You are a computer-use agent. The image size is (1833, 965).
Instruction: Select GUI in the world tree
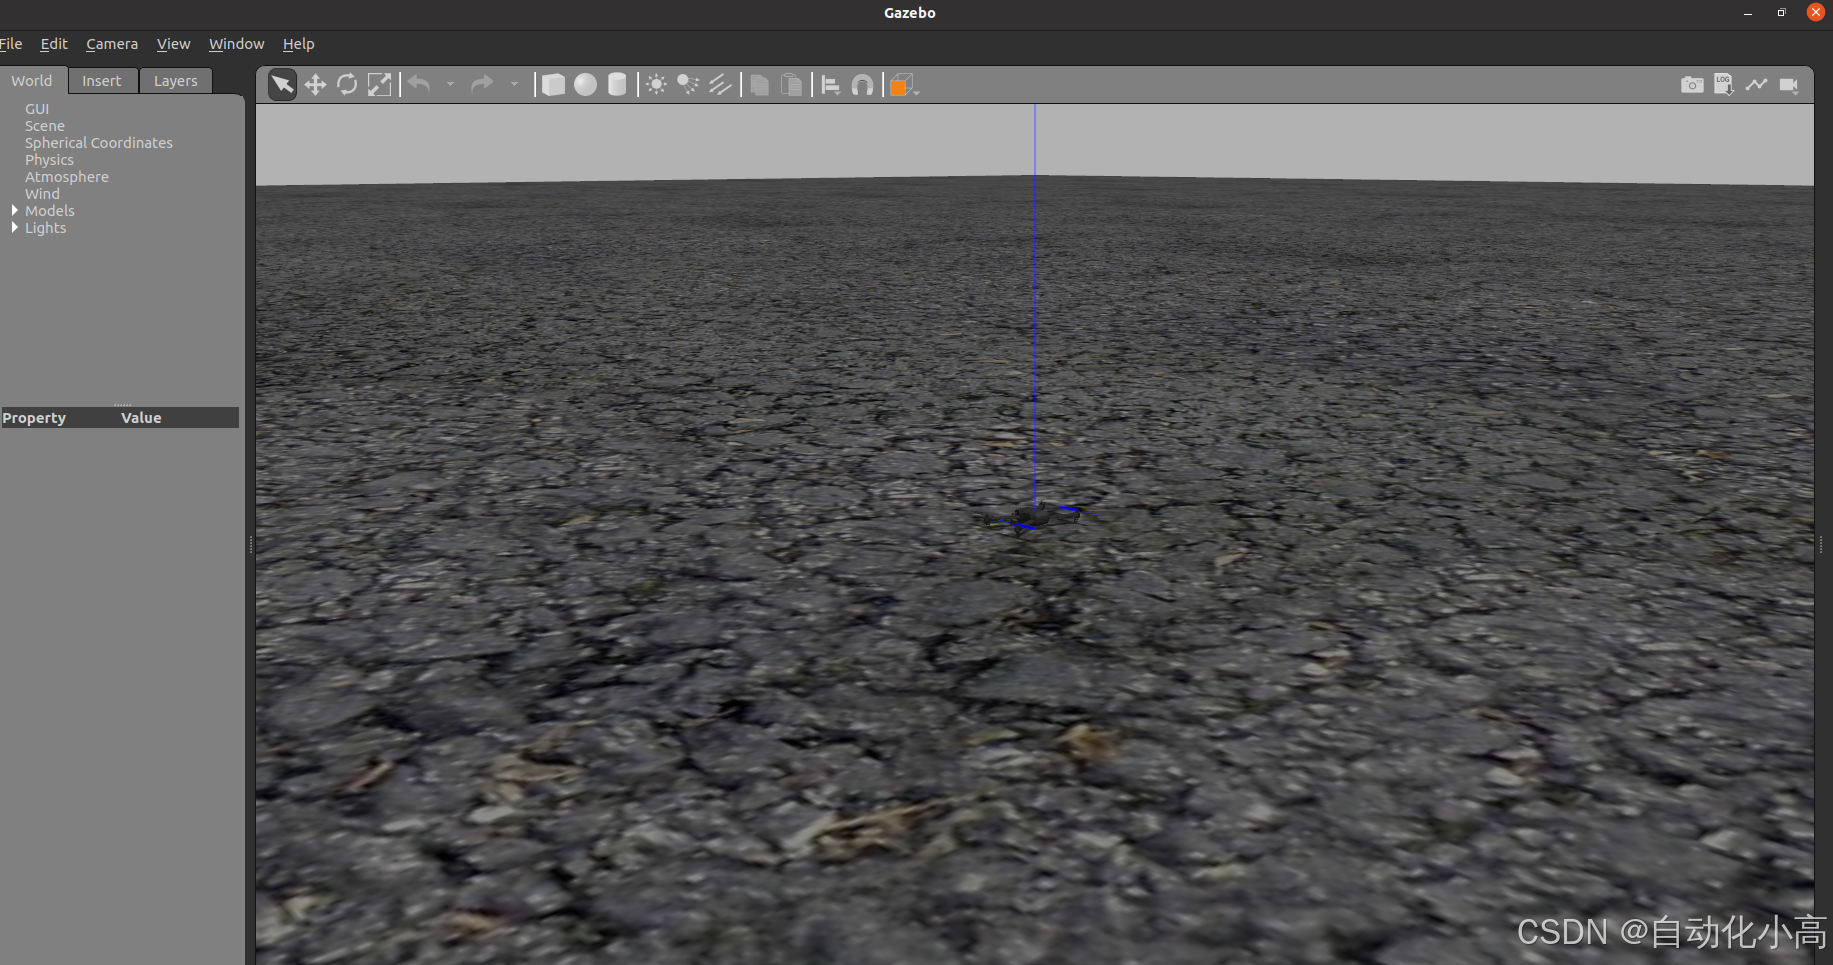[x=37, y=109]
